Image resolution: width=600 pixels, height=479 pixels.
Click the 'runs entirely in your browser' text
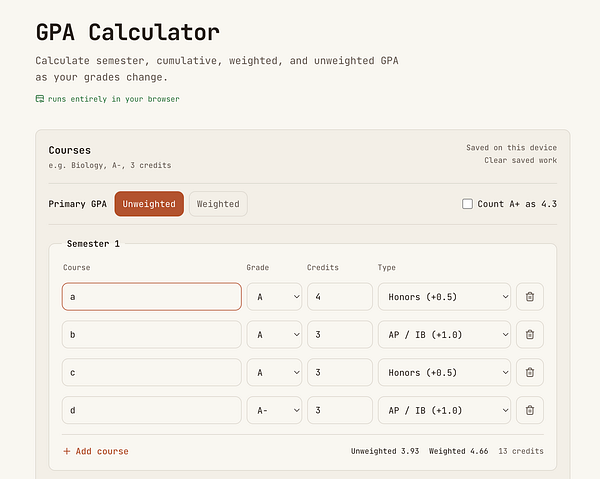(114, 99)
